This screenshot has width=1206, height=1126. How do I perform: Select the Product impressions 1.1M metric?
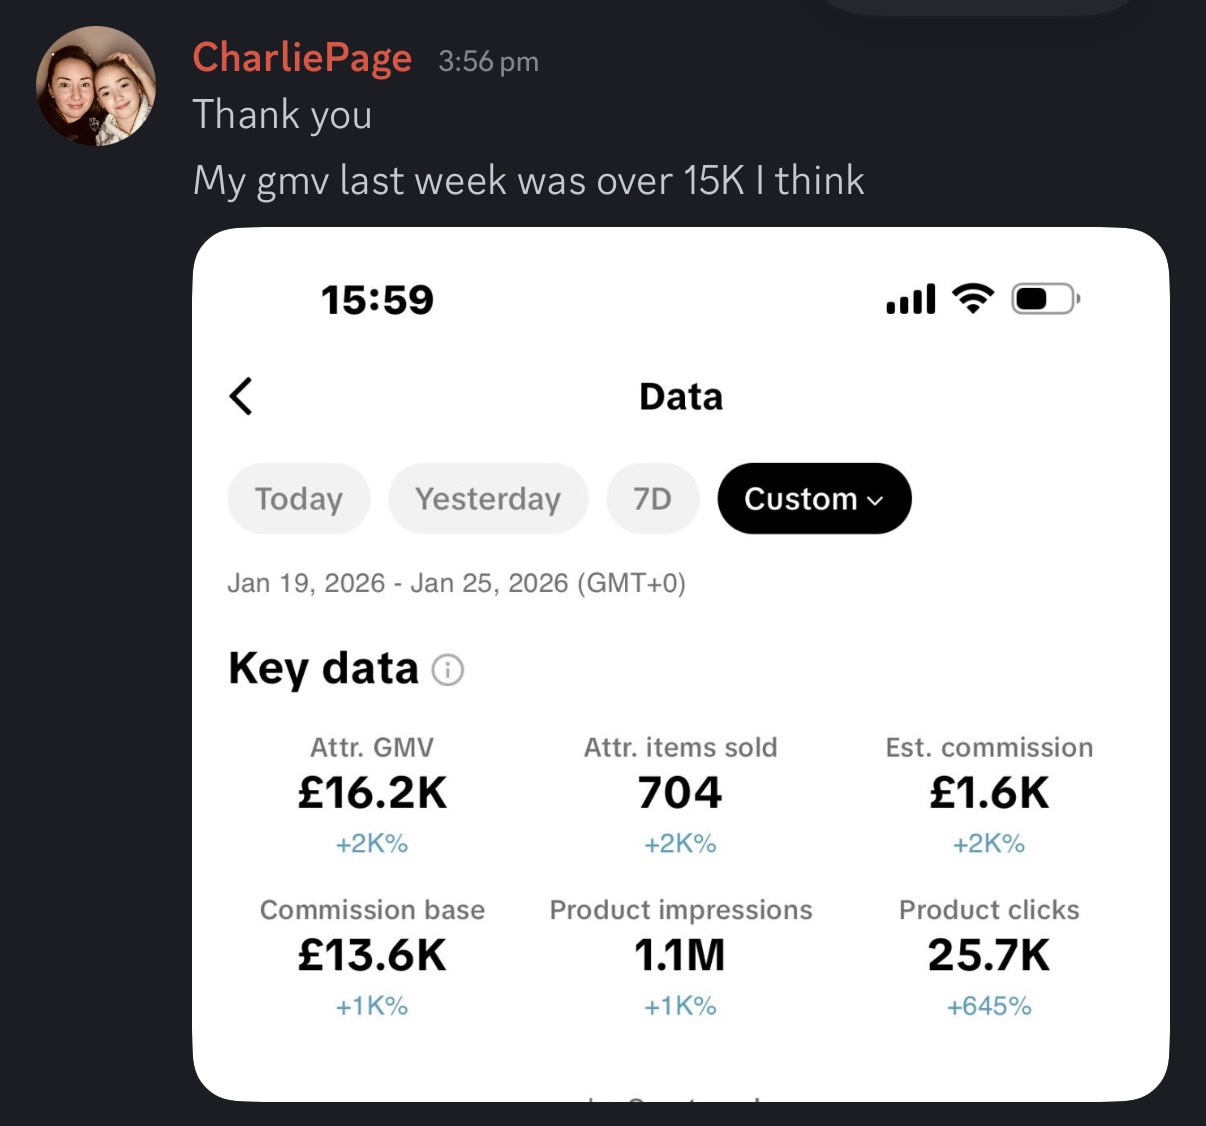680,955
